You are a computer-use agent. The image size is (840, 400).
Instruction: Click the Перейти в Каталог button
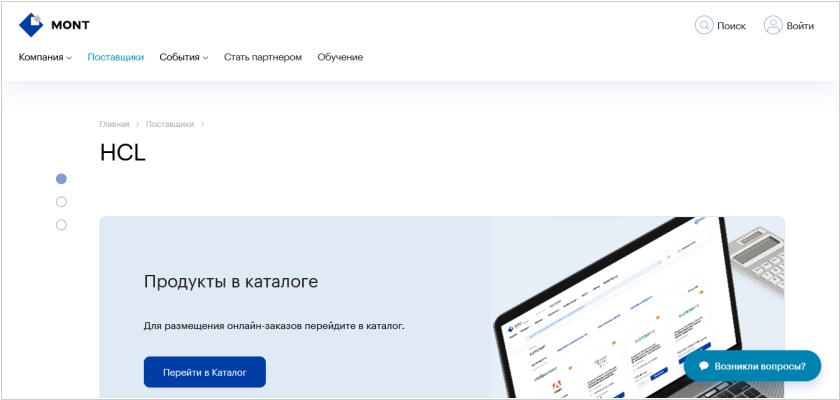(205, 372)
